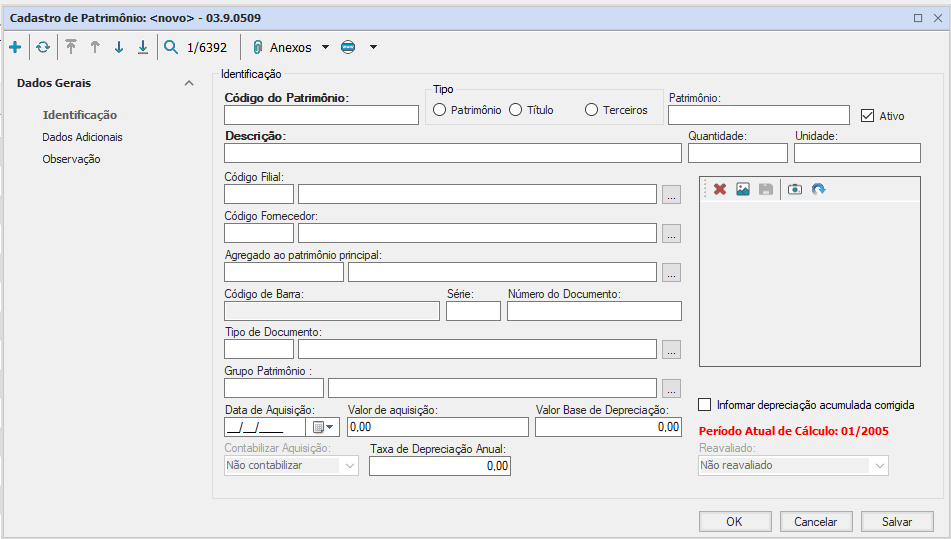Image resolution: width=951 pixels, height=539 pixels.
Task: Collapse the Dados Gerais section
Action: (189, 83)
